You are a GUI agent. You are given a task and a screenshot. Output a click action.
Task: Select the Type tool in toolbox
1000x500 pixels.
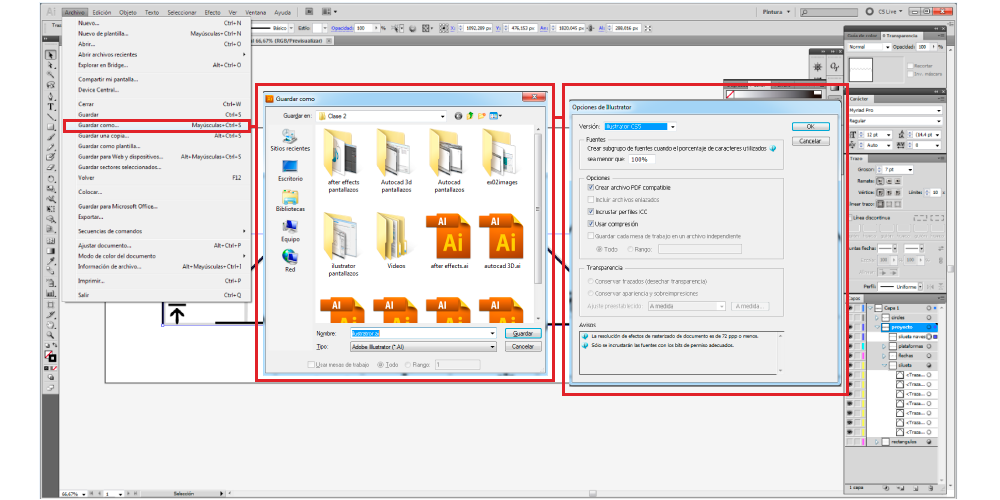point(50,107)
